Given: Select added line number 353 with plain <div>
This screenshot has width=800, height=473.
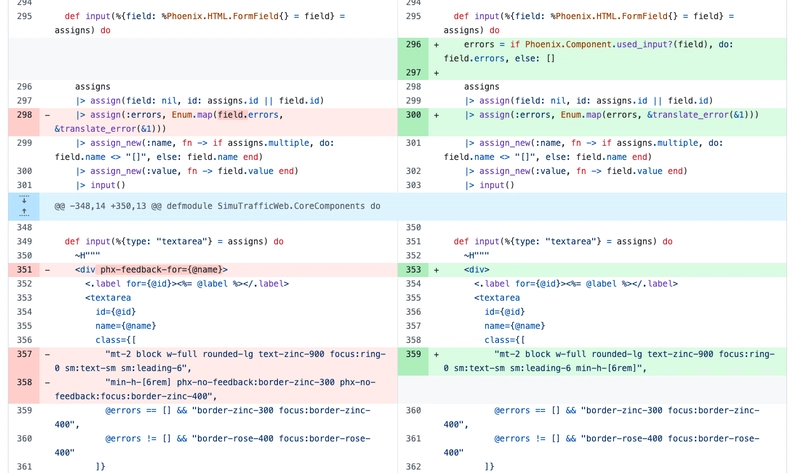Looking at the screenshot, I should [413, 269].
